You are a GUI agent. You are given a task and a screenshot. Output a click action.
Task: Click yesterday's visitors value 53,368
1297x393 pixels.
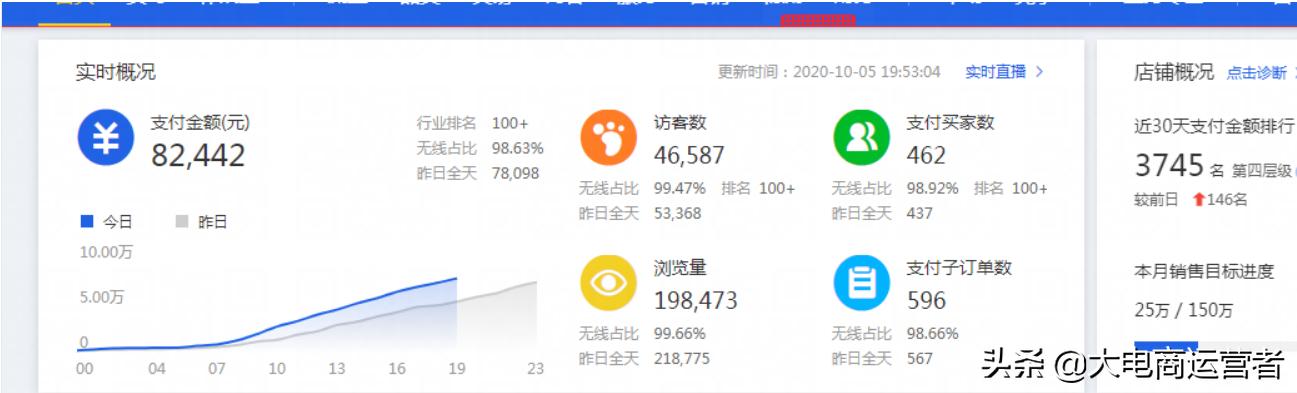678,213
